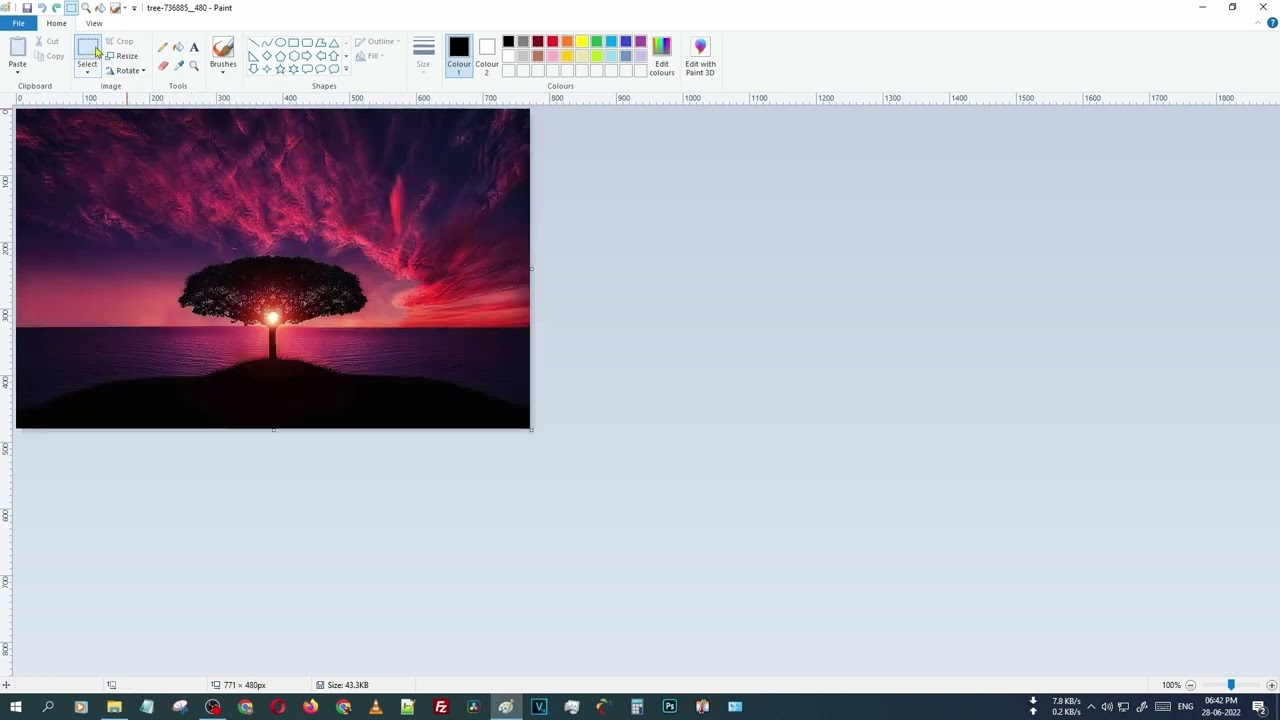The image size is (1280, 720).
Task: Pick the Diamond shape
Action: click(x=266, y=56)
